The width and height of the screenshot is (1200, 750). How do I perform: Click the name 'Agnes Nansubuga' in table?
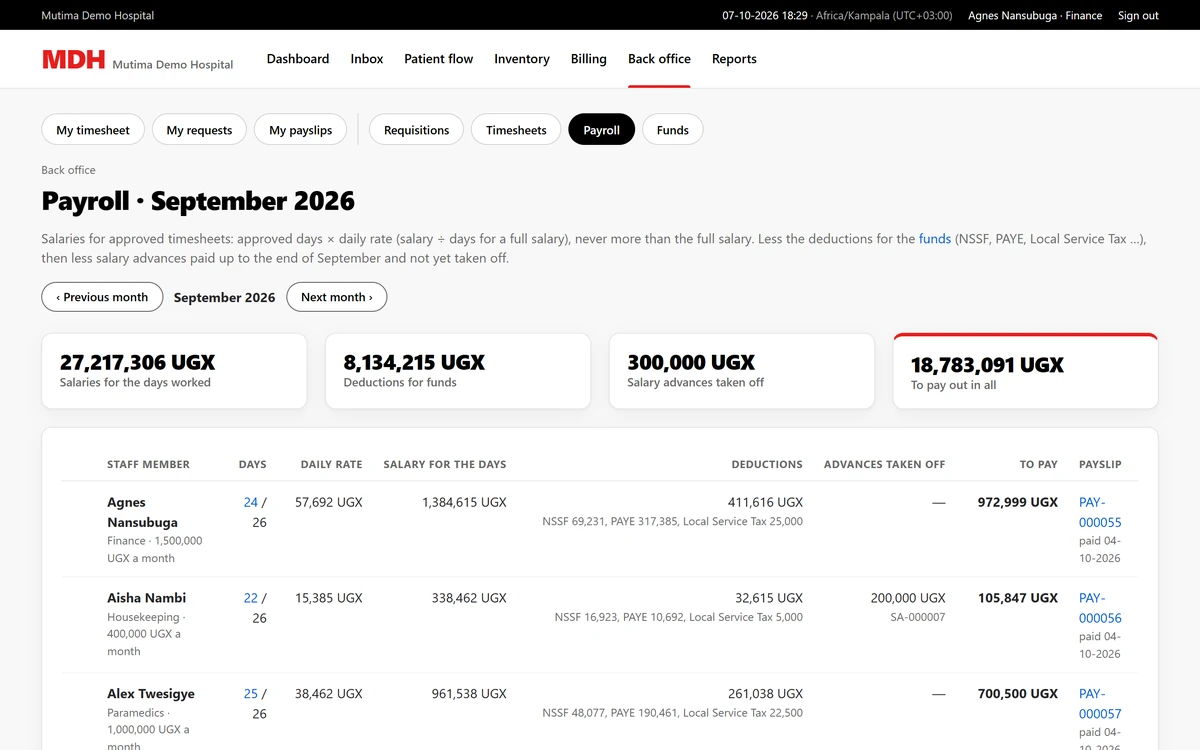(x=142, y=512)
